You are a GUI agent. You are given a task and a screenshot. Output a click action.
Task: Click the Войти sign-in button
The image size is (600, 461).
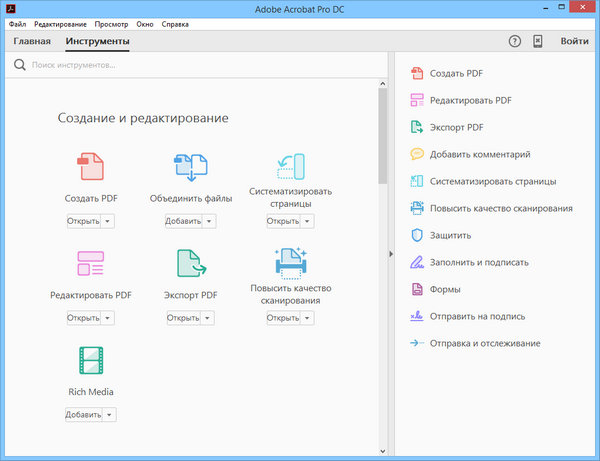(x=574, y=41)
